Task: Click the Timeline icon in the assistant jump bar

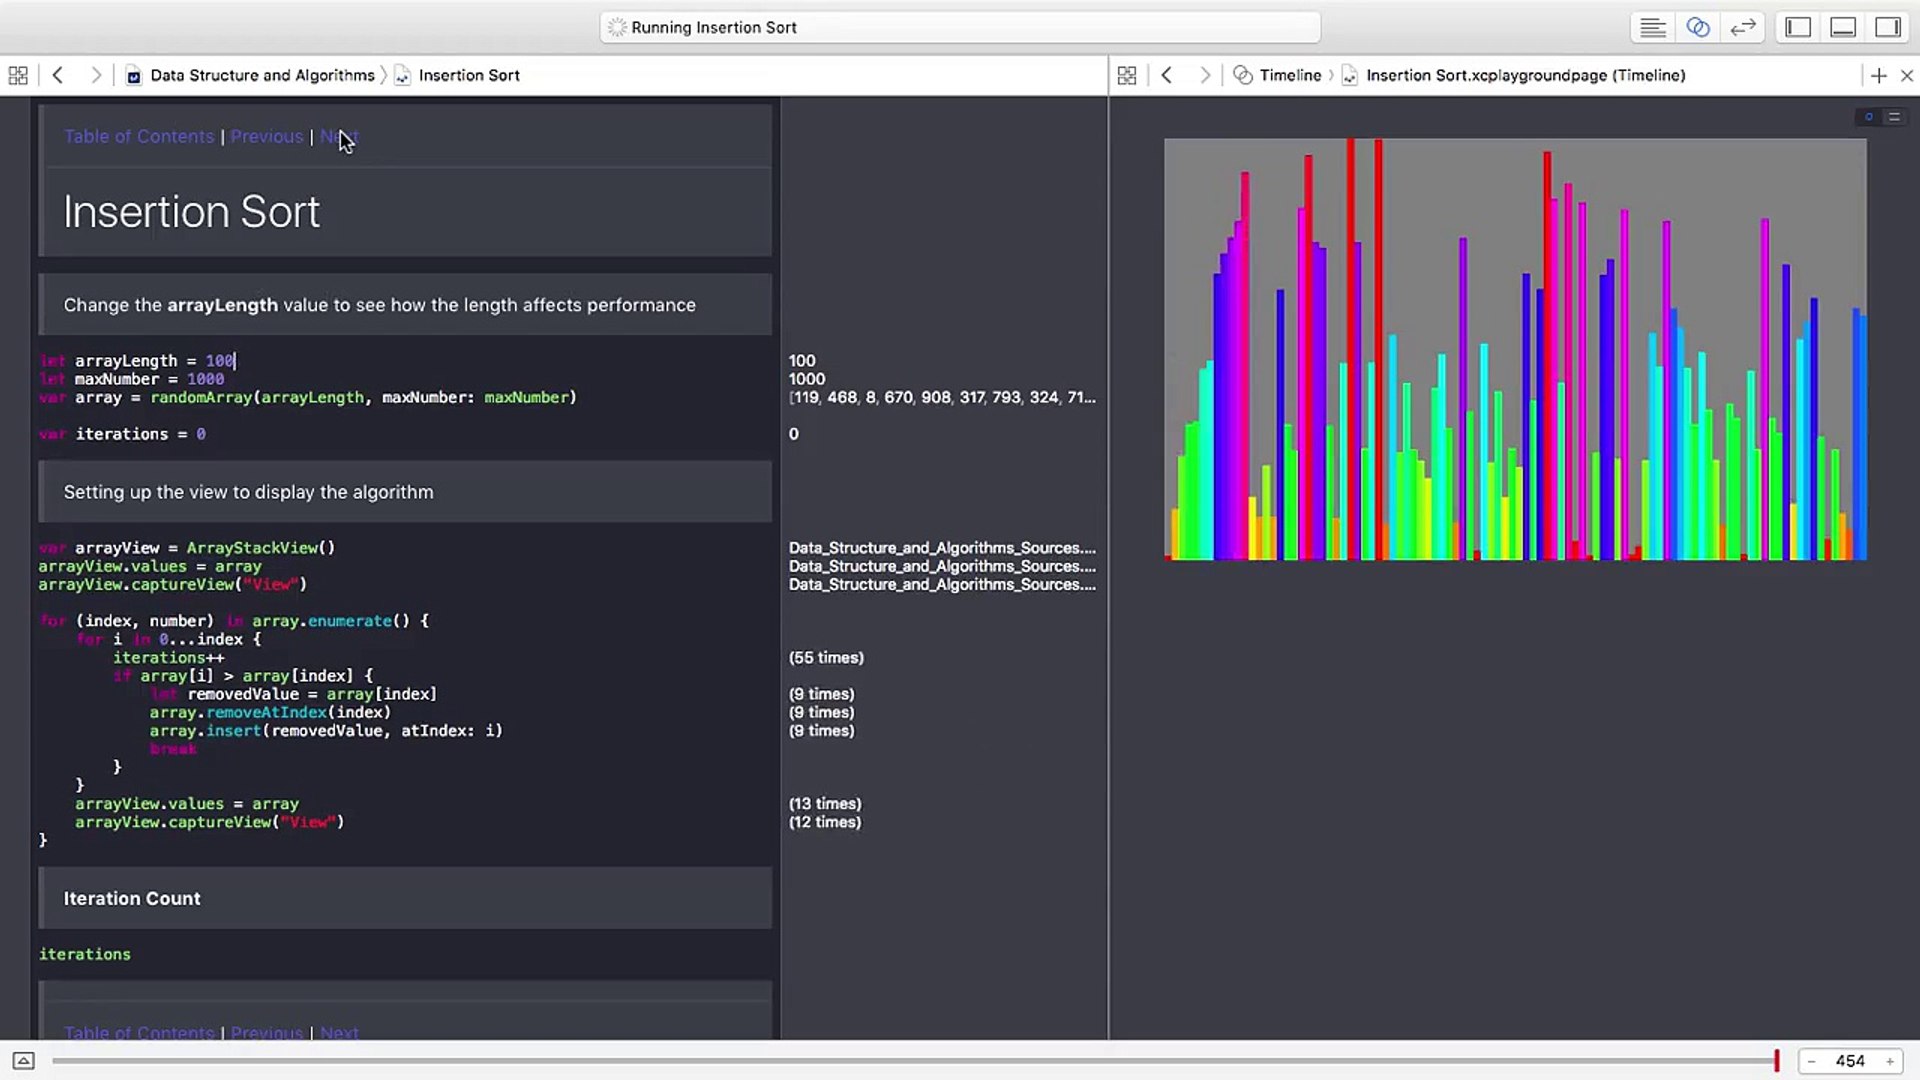Action: click(x=1243, y=75)
